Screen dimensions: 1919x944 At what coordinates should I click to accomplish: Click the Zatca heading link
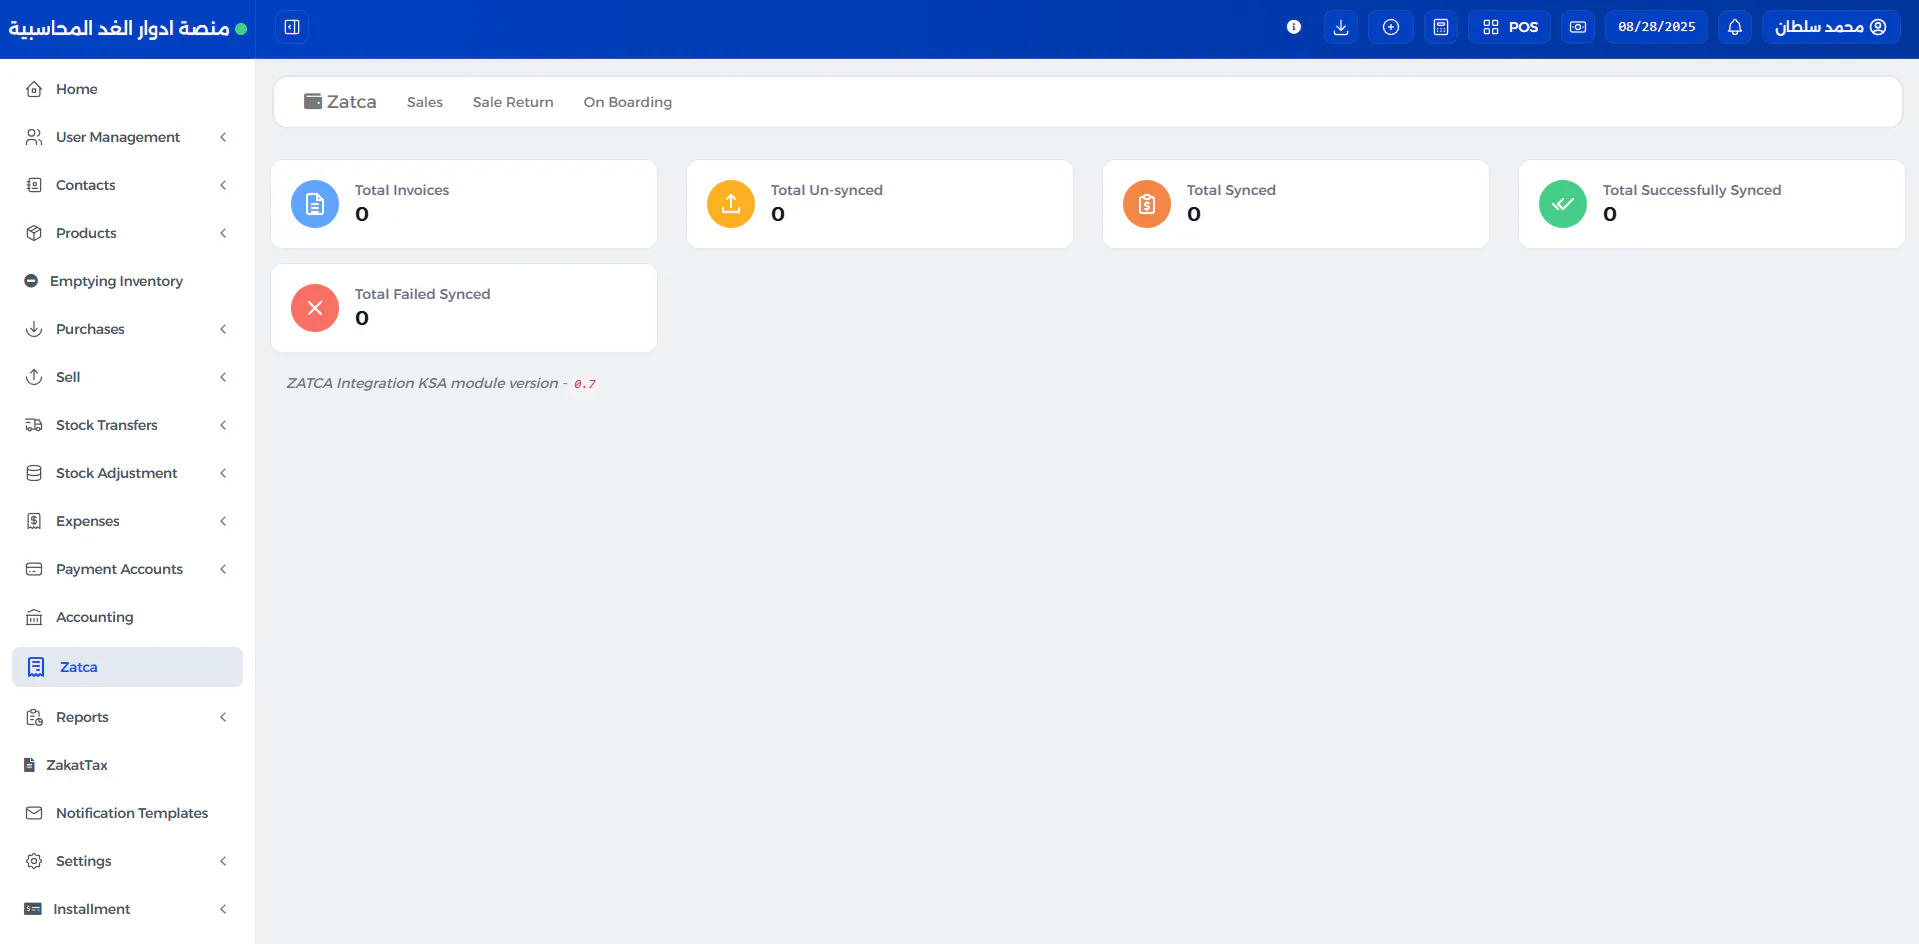[x=340, y=102]
